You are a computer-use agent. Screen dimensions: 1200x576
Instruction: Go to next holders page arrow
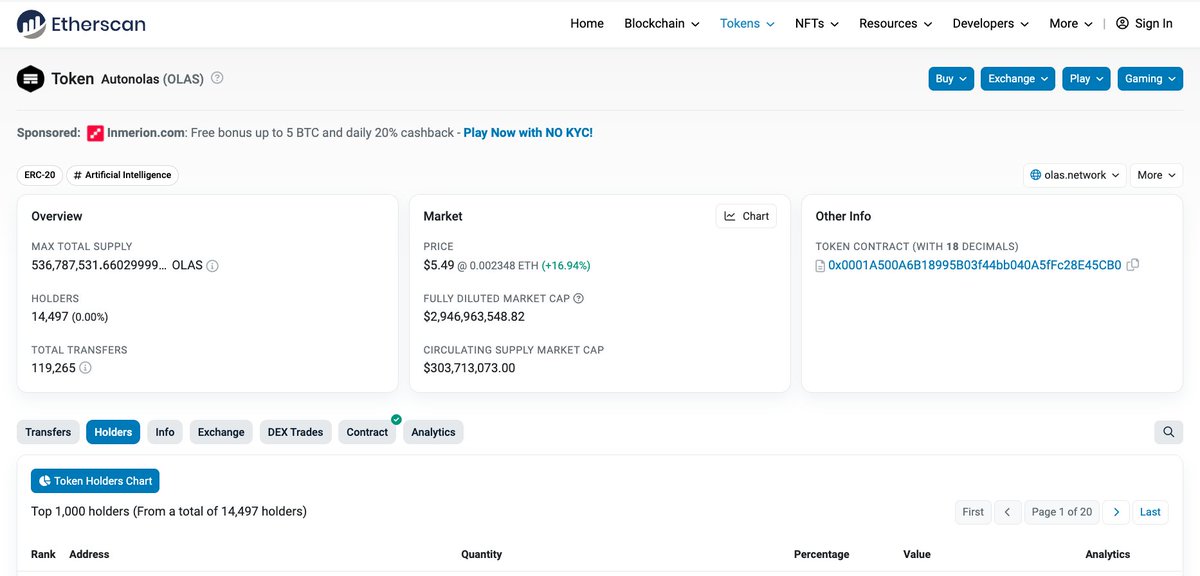pyautogui.click(x=1115, y=512)
